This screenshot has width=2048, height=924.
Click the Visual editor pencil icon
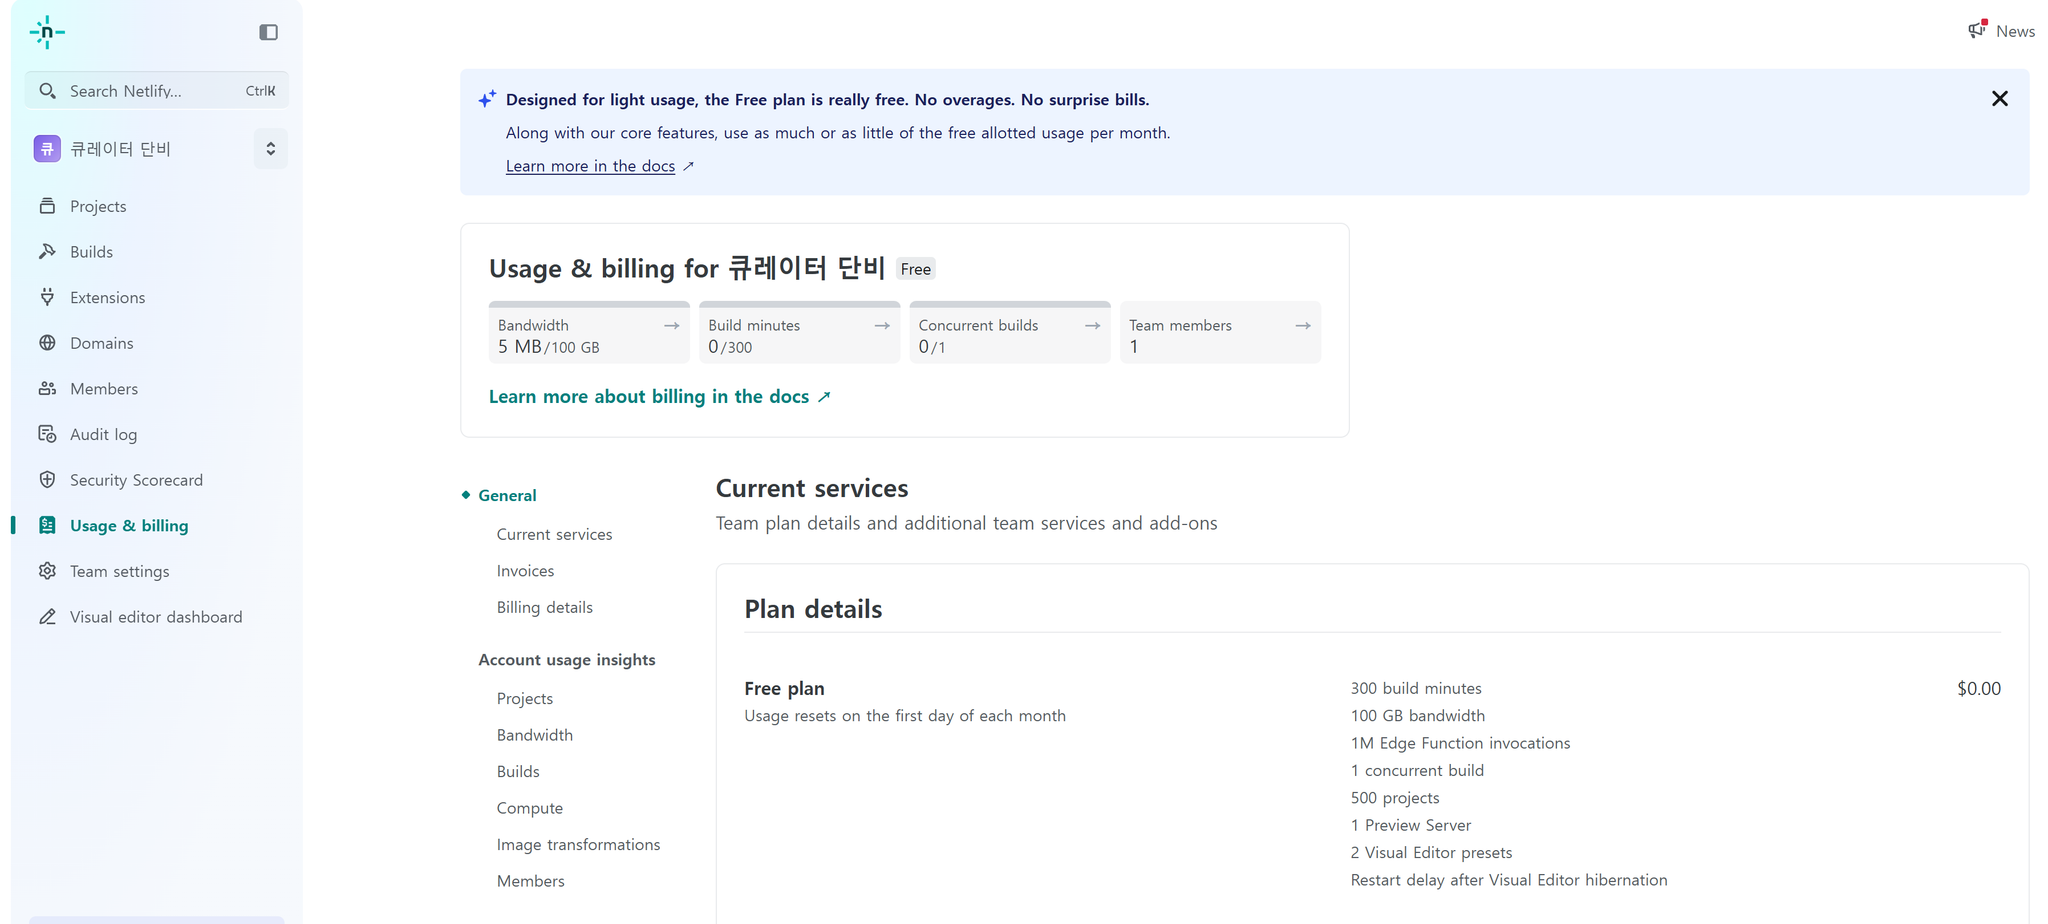(x=47, y=617)
